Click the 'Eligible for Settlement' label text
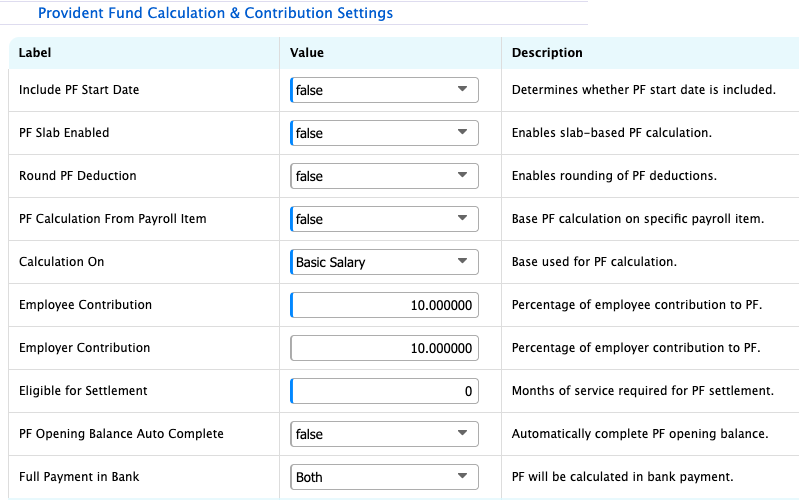This screenshot has width=799, height=502. coord(83,391)
